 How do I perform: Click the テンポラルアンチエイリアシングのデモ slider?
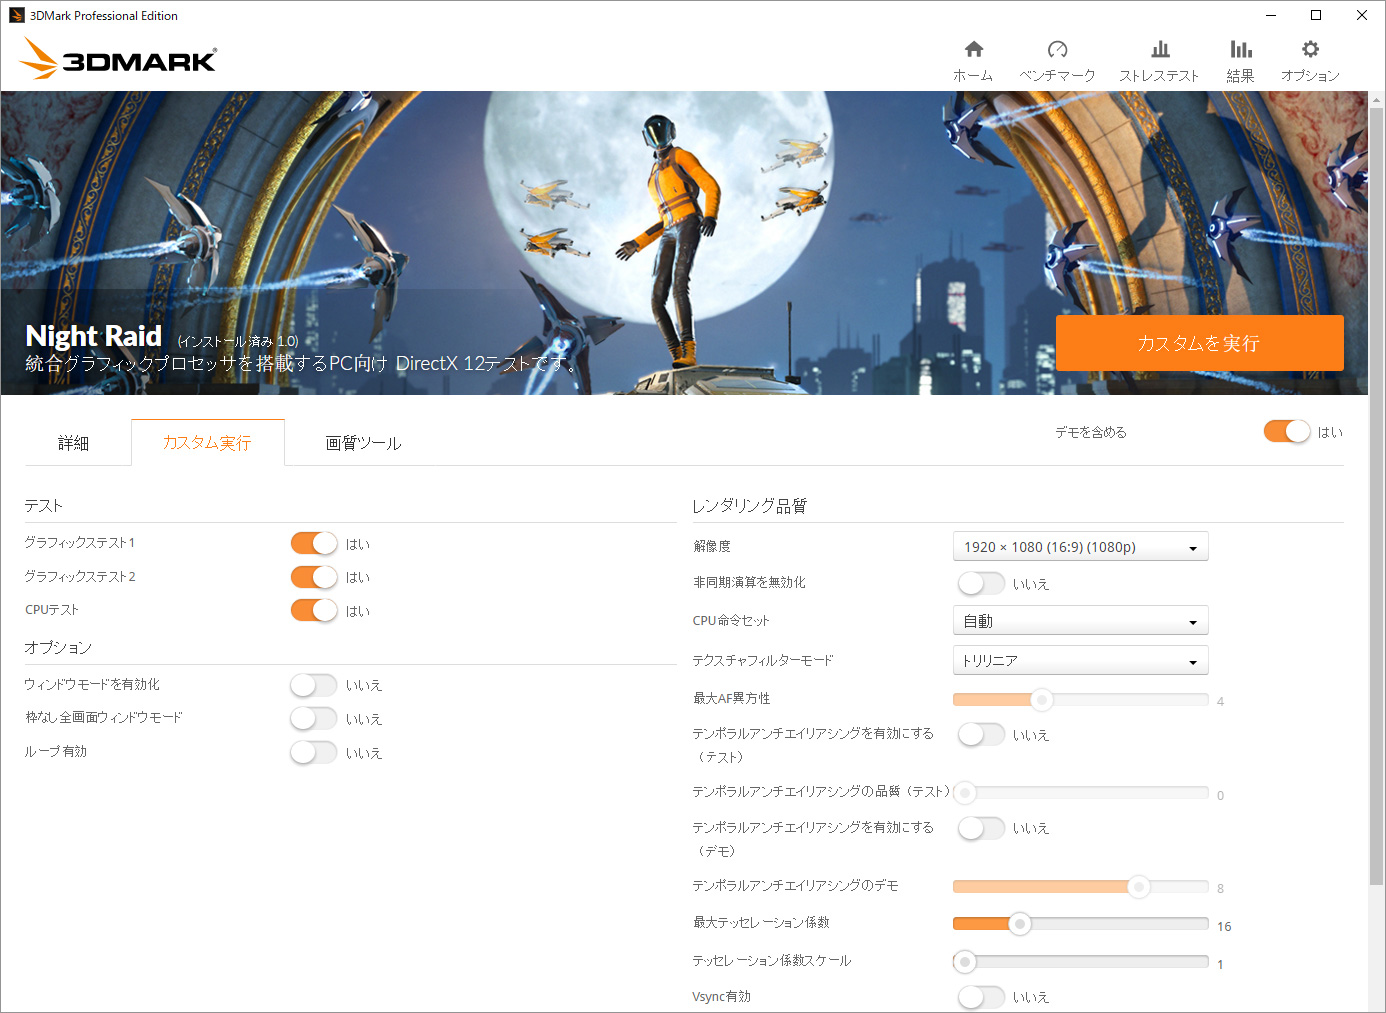pyautogui.click(x=1080, y=886)
